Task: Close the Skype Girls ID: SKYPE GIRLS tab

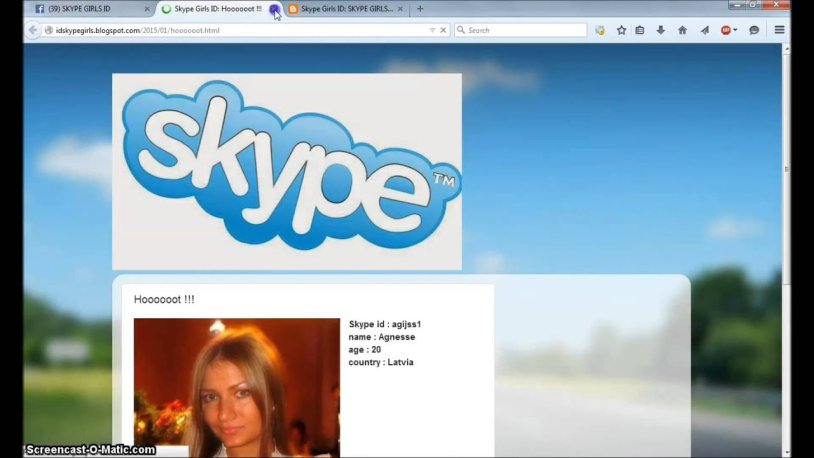Action: tap(400, 9)
